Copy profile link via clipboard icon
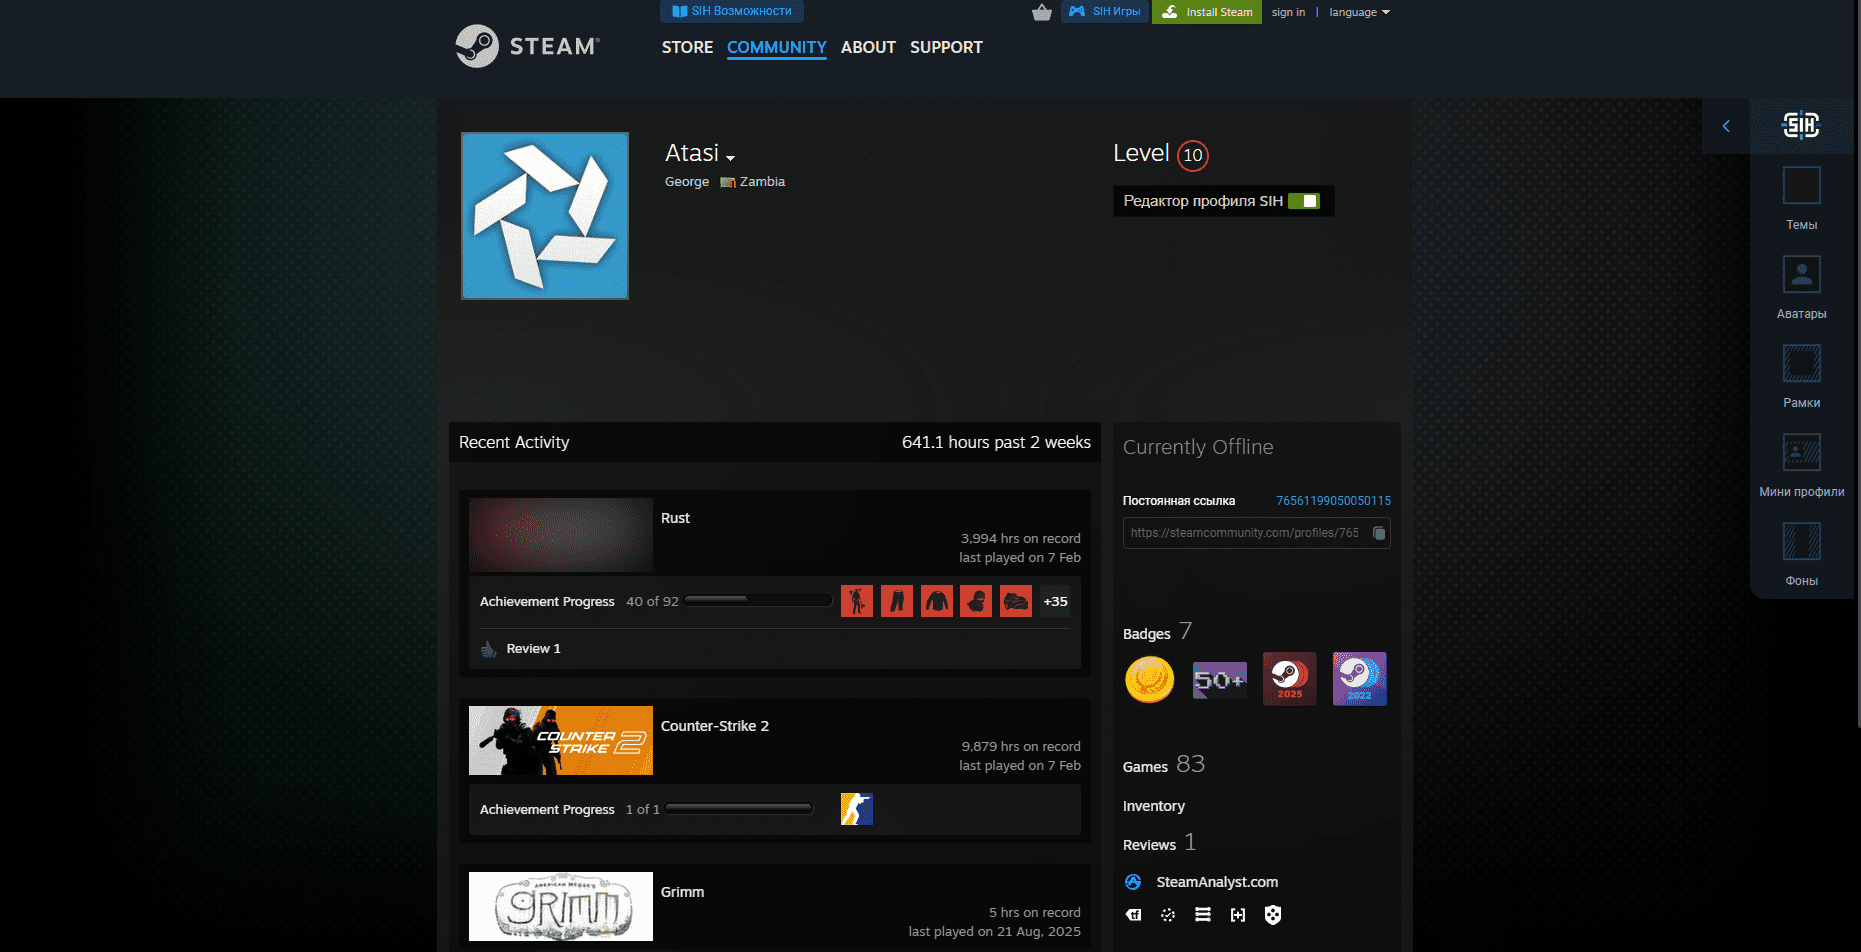The width and height of the screenshot is (1861, 952). click(x=1379, y=533)
